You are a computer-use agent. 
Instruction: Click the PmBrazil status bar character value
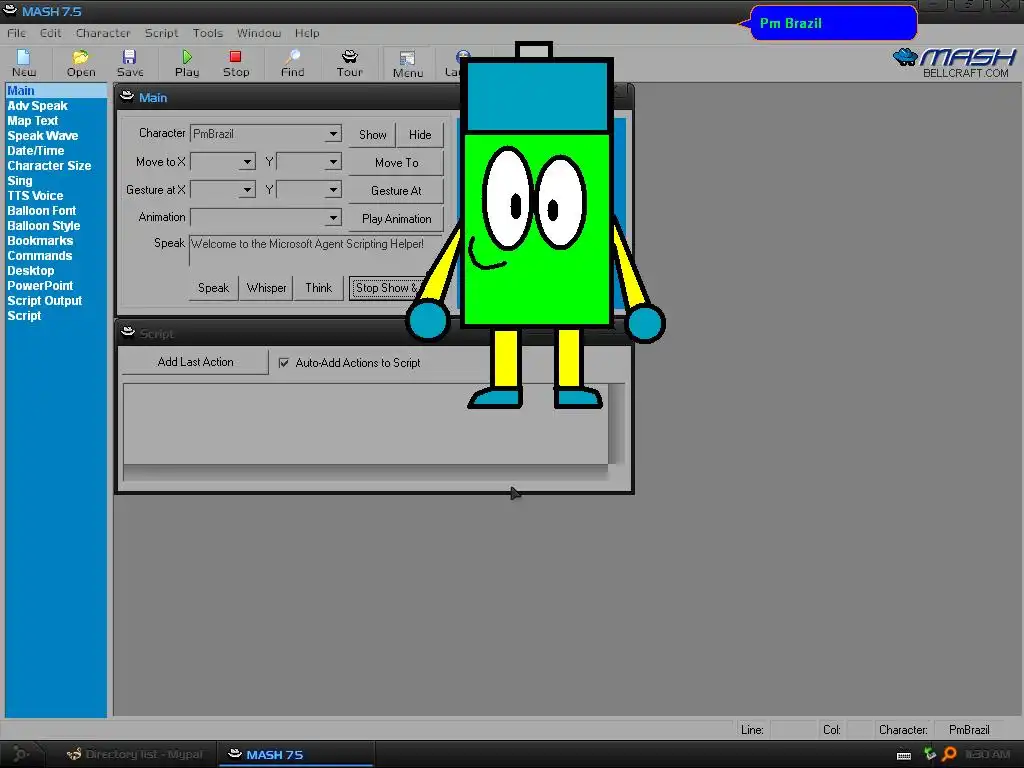[968, 729]
